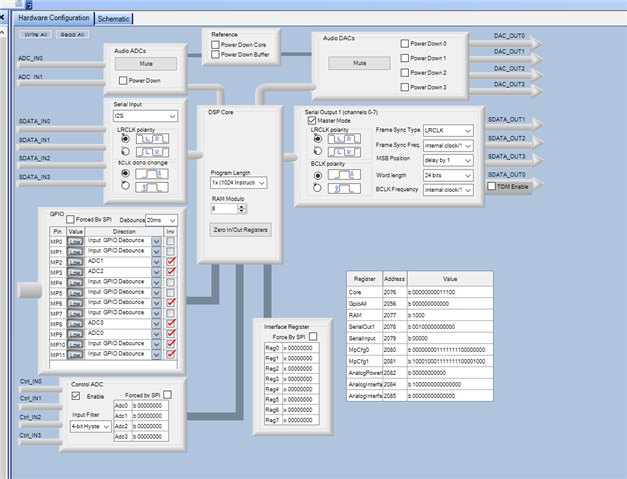Expand MP0 direction dropdown
Image resolution: width=627 pixels, height=479 pixels.
tap(156, 241)
